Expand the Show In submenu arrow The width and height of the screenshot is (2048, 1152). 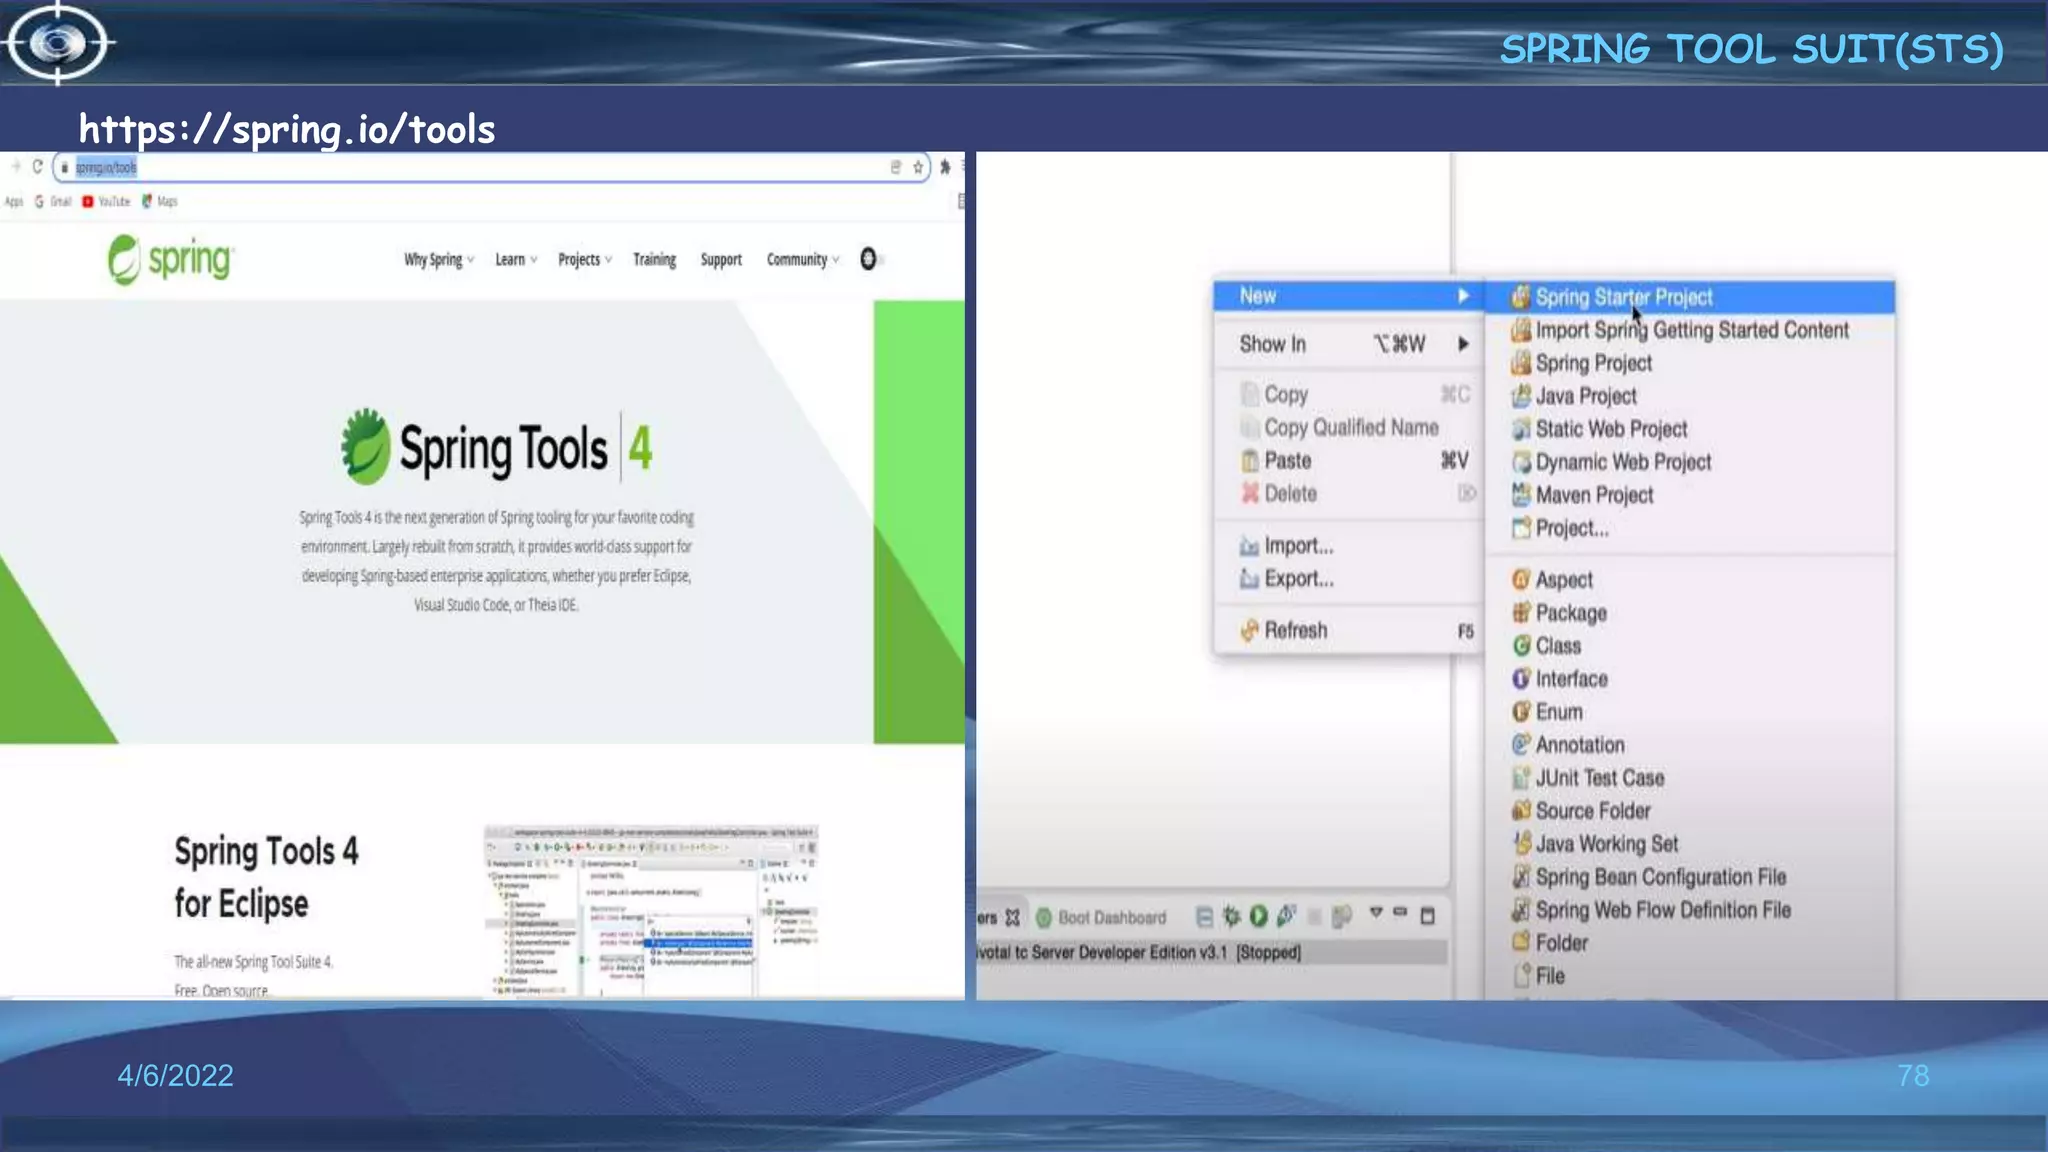(x=1463, y=344)
